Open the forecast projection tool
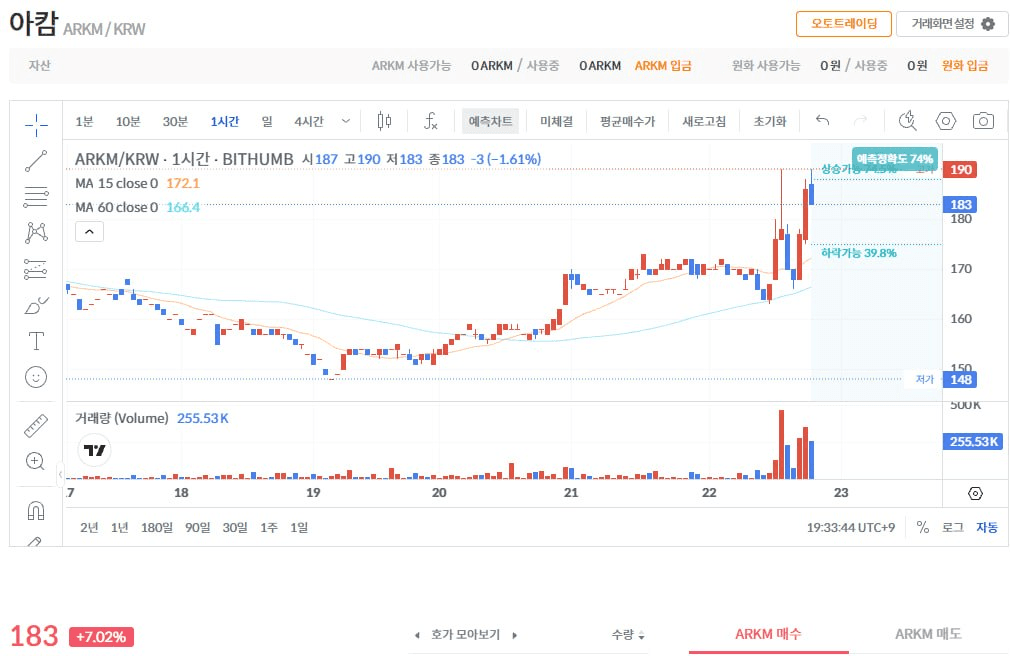This screenshot has width=1010, height=656. coord(36,269)
